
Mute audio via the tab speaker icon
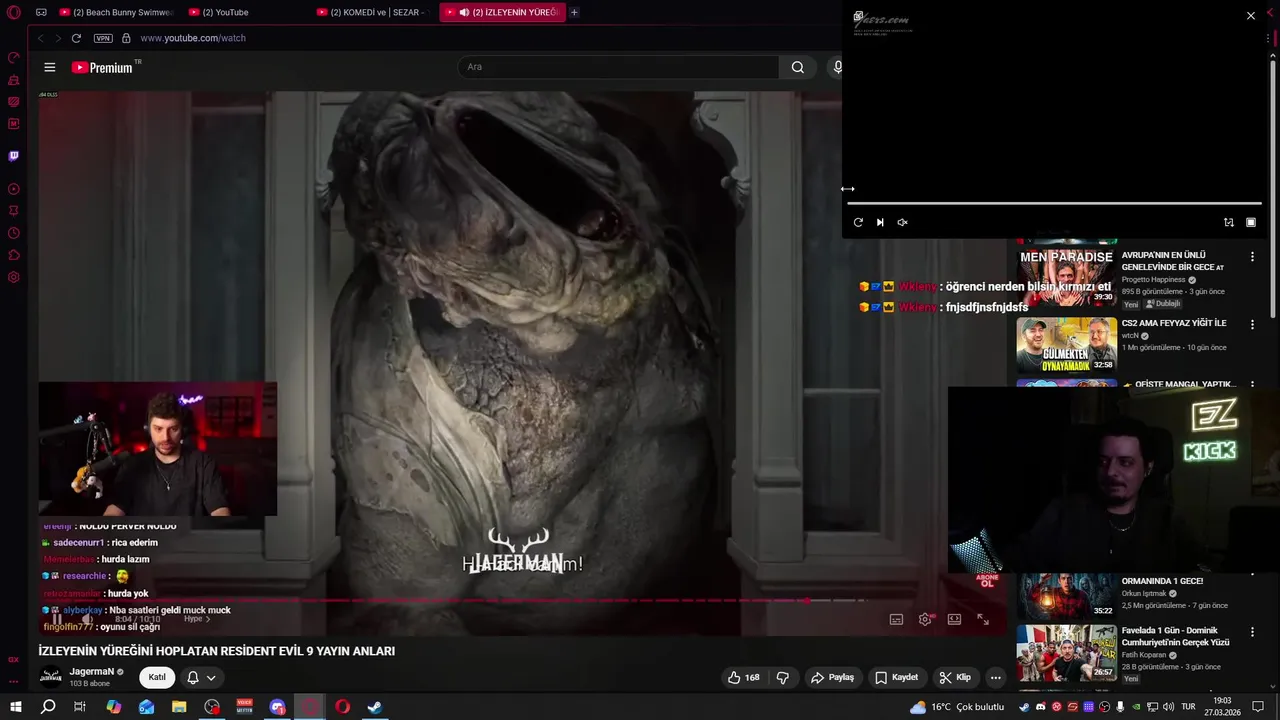[x=464, y=12]
